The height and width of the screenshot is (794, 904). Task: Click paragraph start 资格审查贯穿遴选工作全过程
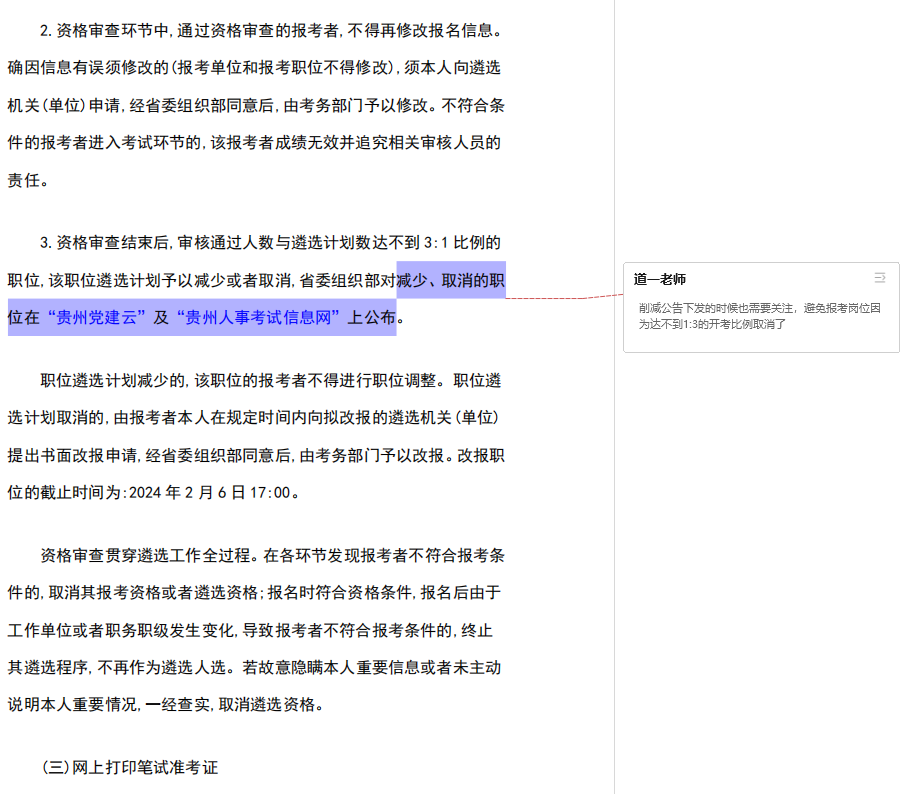point(42,554)
